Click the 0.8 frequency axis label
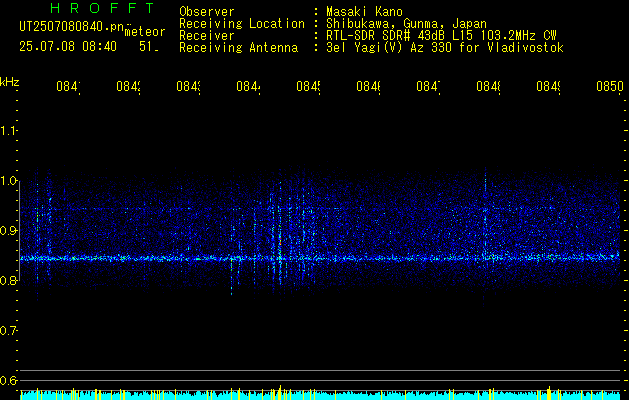 8,280
